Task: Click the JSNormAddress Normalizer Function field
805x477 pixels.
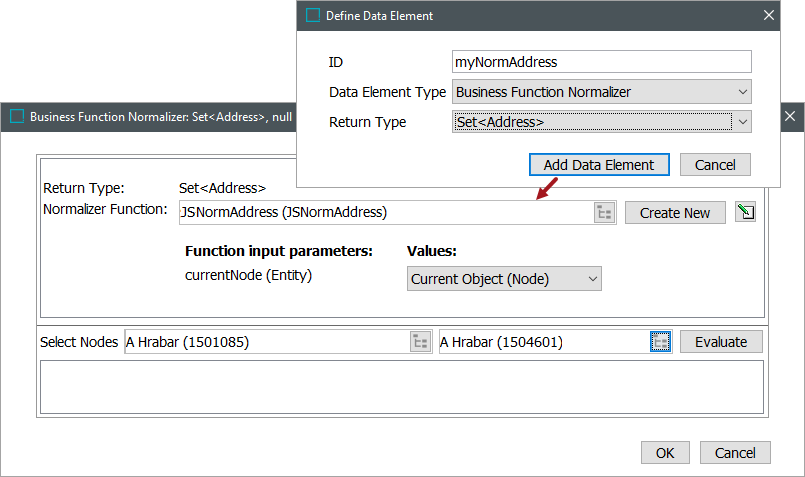Action: (x=385, y=213)
